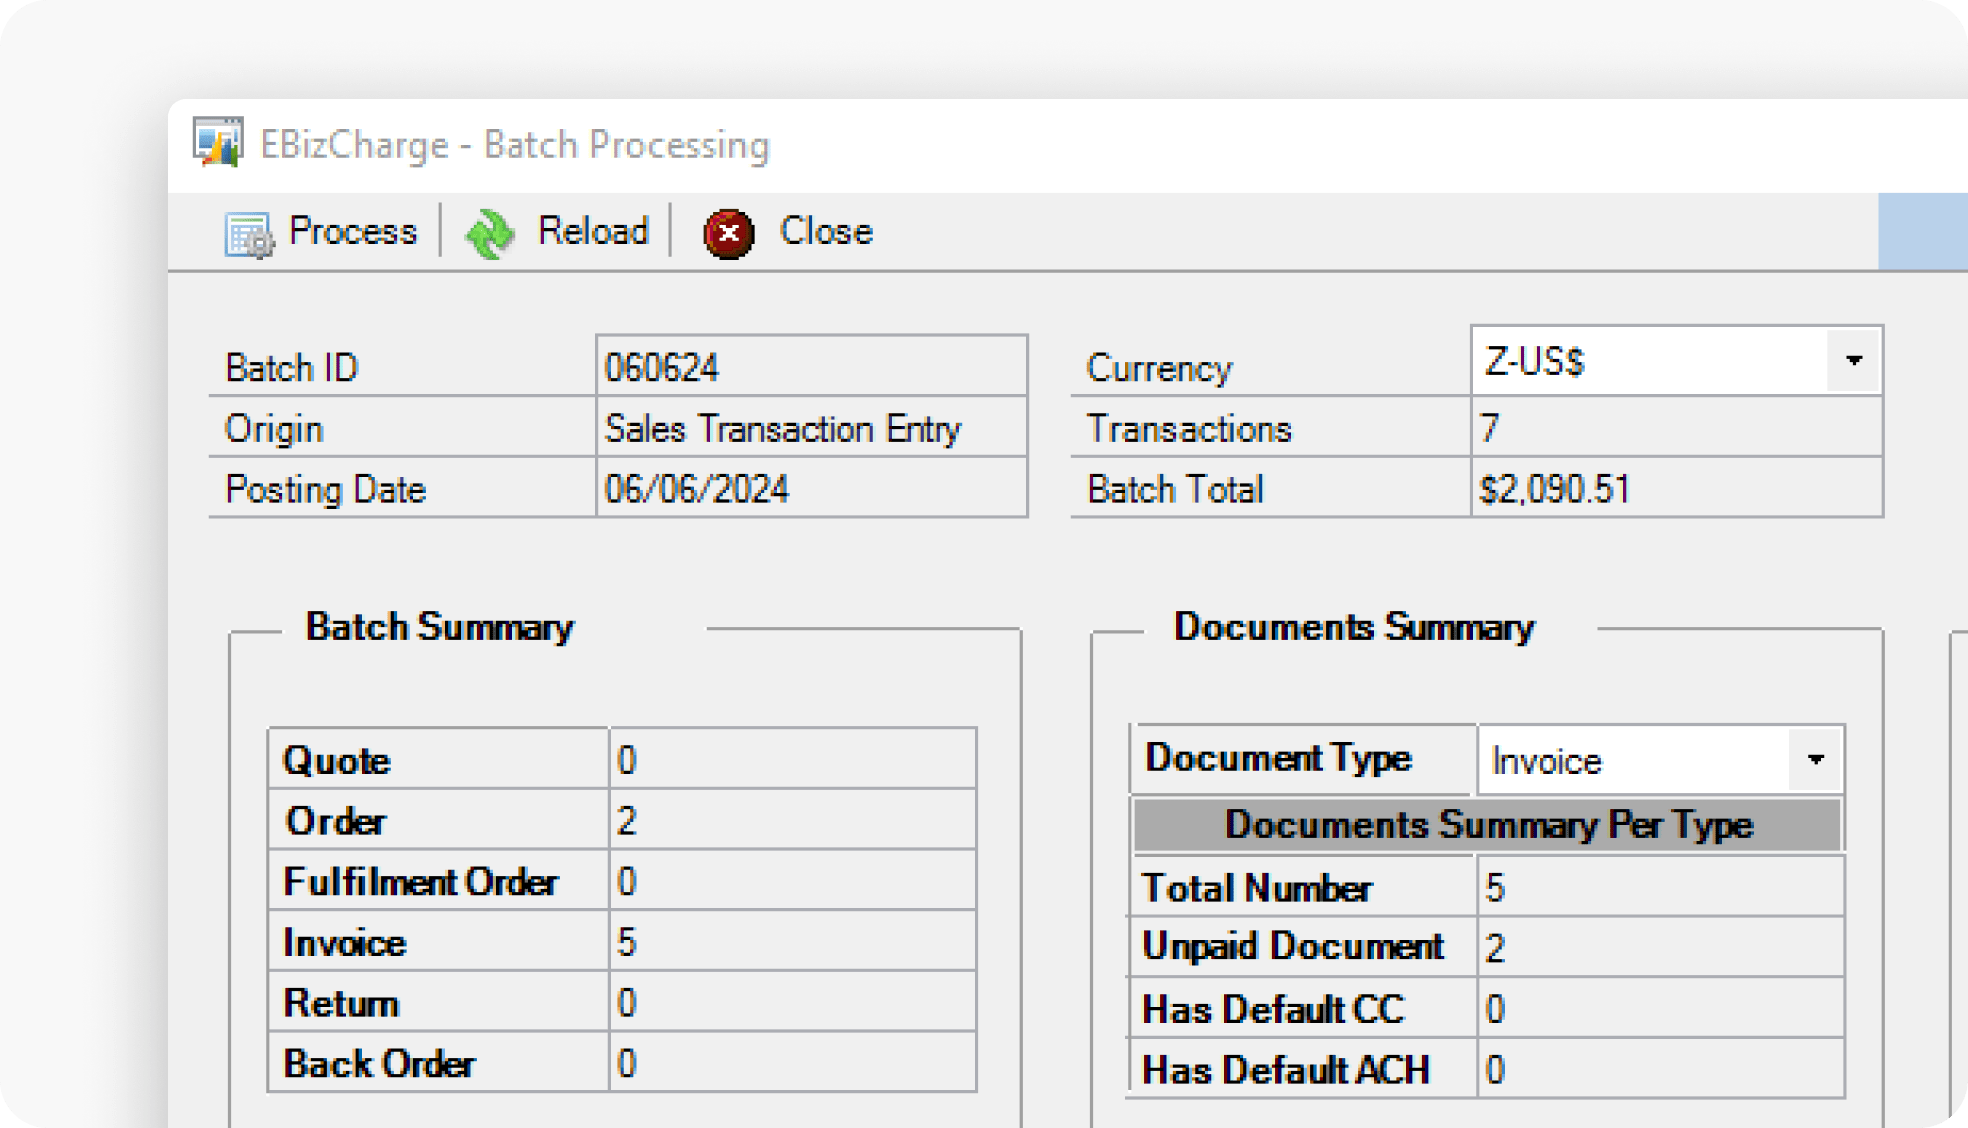Click the Batch ID field 060624

click(810, 367)
